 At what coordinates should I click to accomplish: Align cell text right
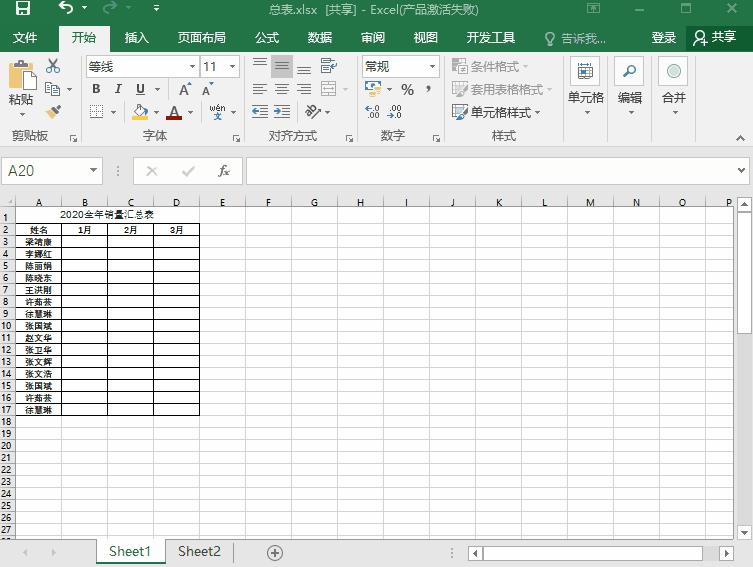pos(304,89)
